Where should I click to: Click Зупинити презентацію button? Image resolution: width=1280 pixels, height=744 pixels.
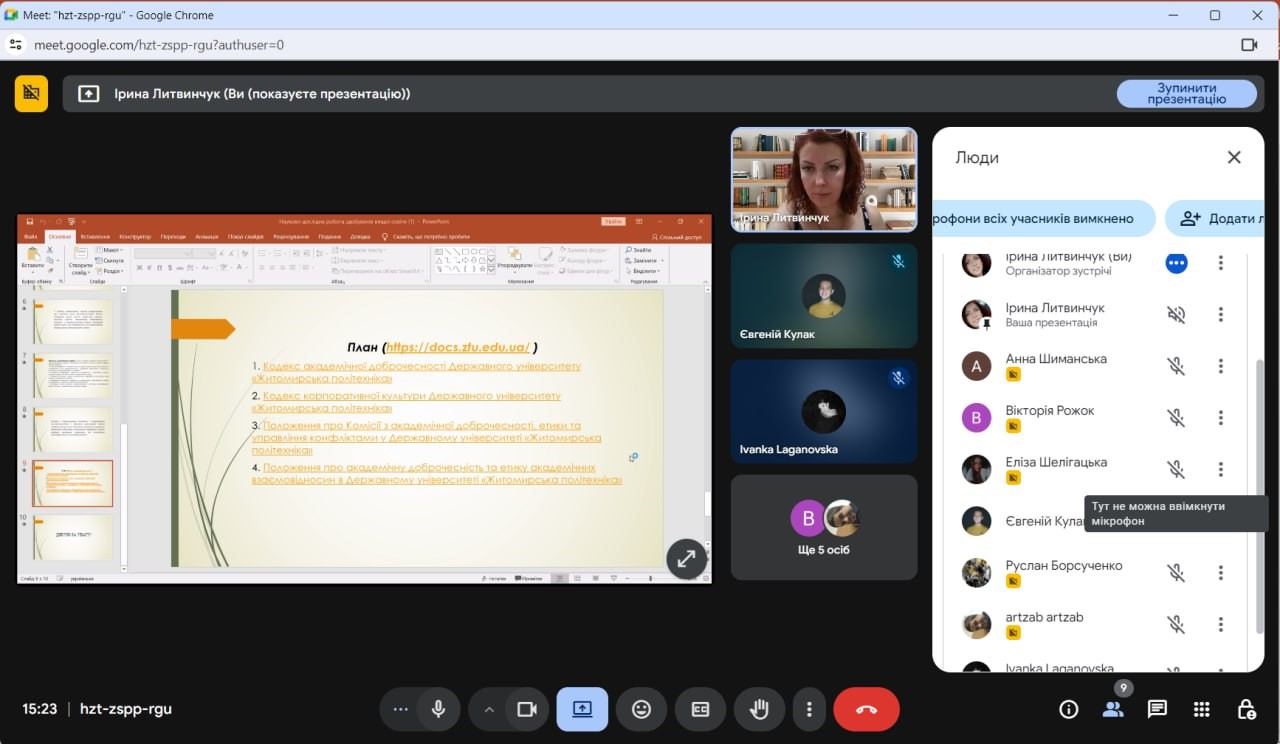click(1186, 93)
